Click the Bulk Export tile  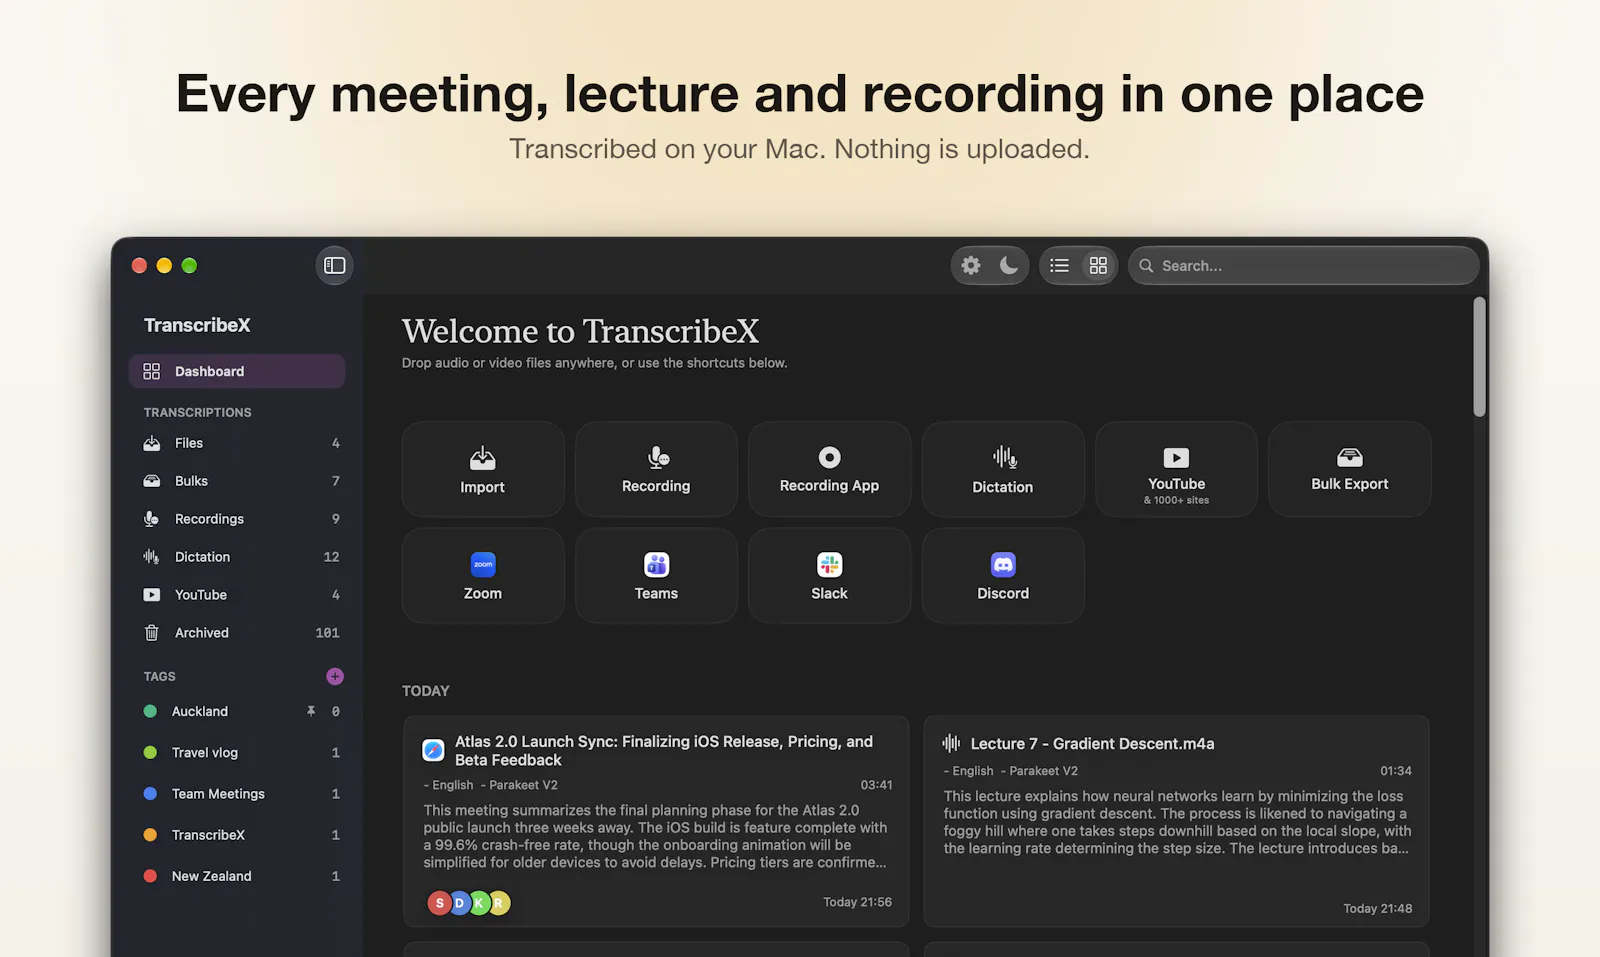point(1350,469)
